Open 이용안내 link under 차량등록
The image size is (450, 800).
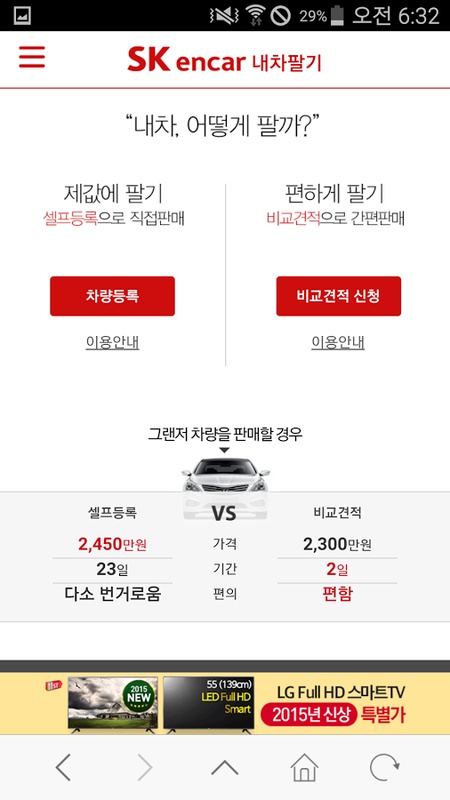pos(112,343)
